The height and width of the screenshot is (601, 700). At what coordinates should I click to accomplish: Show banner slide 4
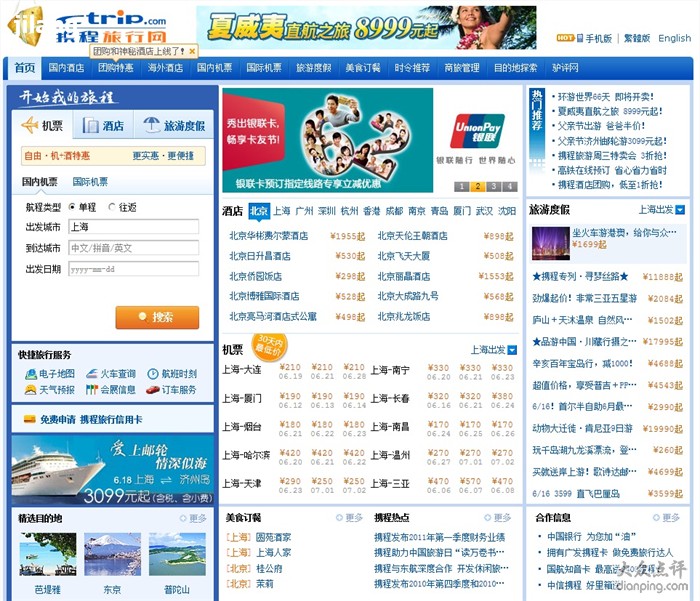click(x=509, y=186)
